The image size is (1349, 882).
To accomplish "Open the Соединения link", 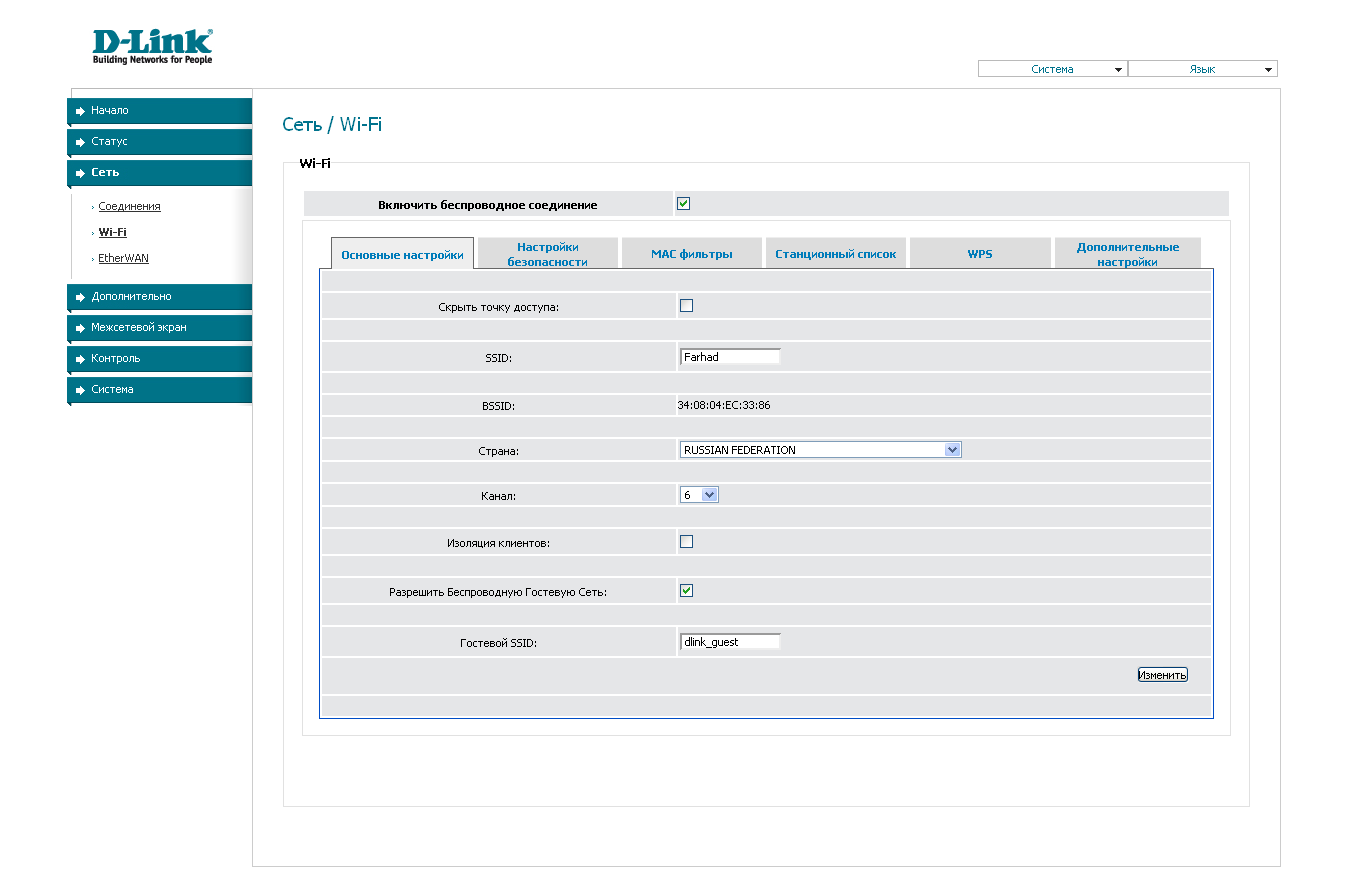I will point(129,206).
